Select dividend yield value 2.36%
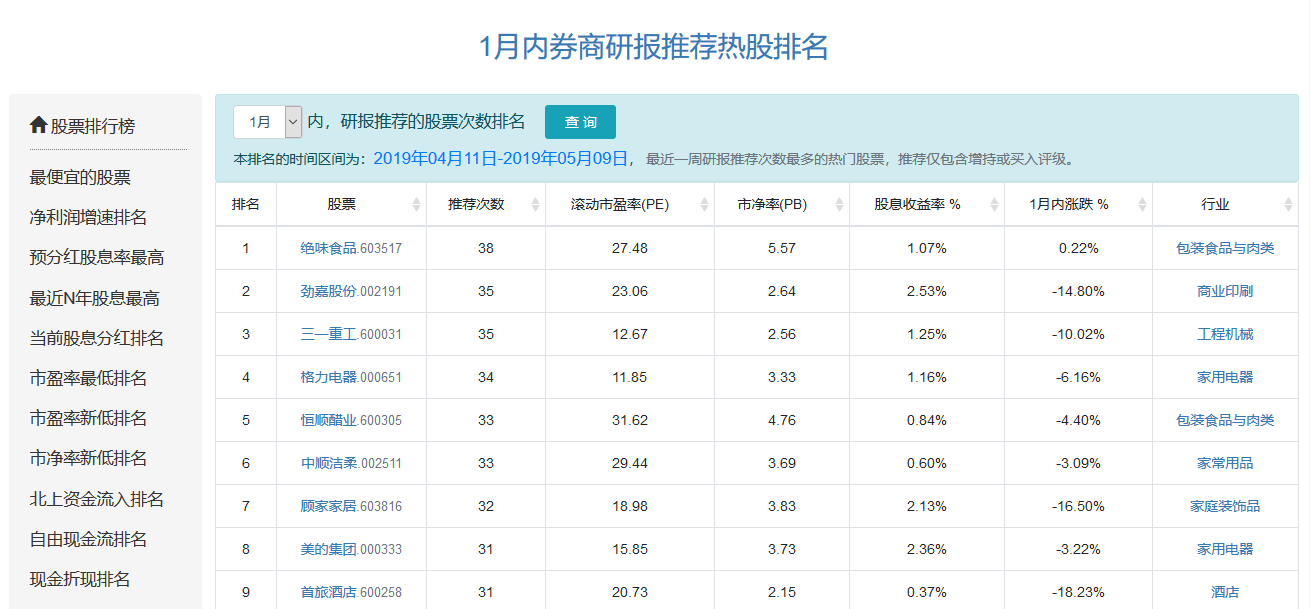Image resolution: width=1310 pixels, height=609 pixels. pos(927,549)
